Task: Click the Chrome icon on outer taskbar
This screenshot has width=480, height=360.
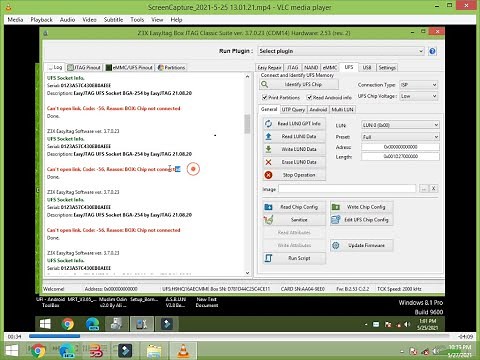Action: point(38,351)
